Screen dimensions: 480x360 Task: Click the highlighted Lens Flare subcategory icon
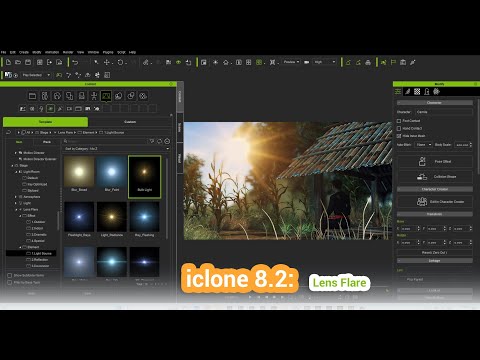pyautogui.click(x=50, y=108)
